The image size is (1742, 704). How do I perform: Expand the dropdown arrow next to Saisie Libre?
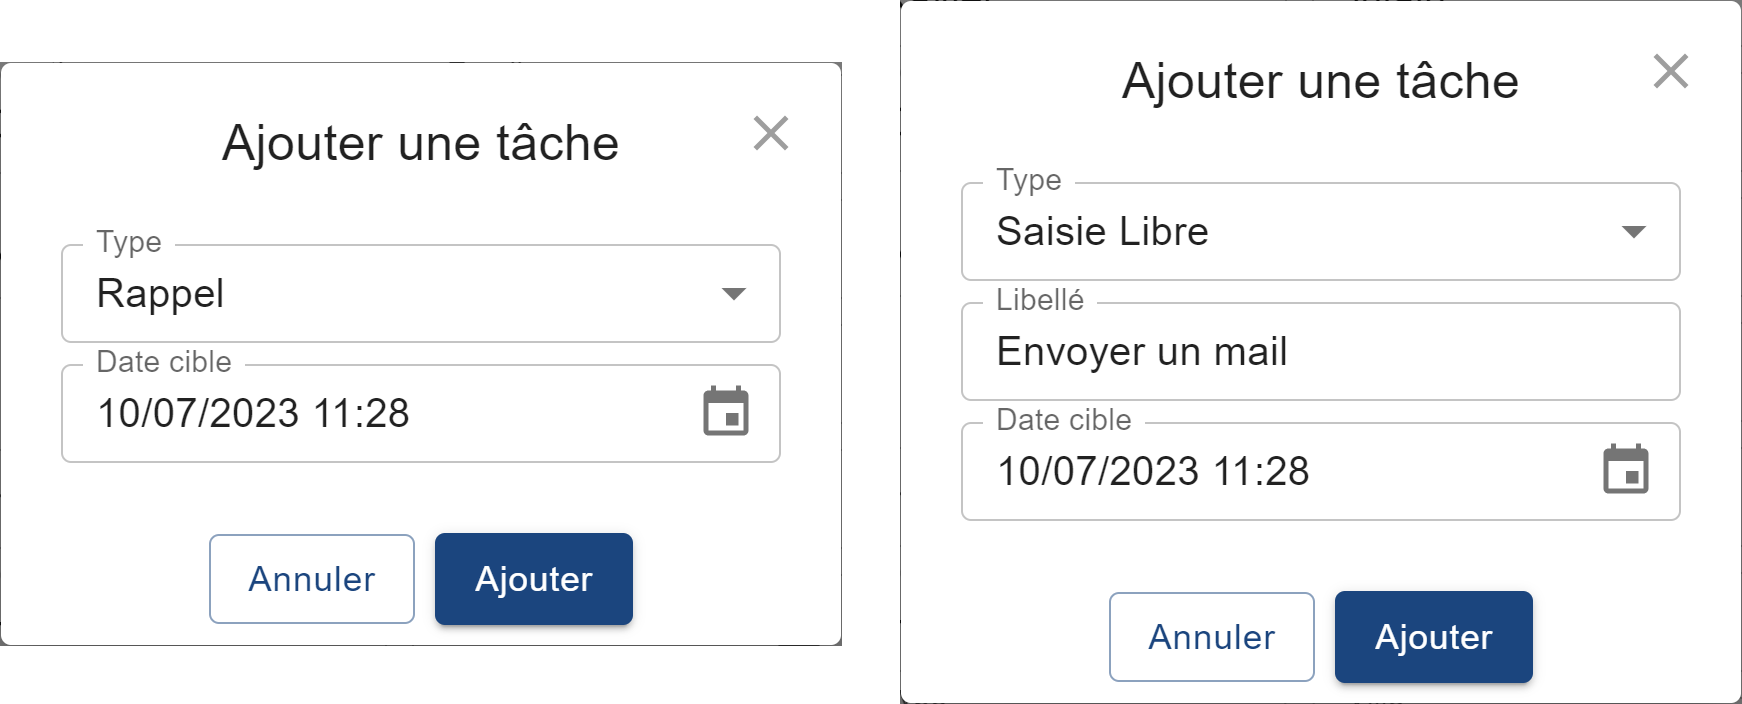[x=1634, y=232]
